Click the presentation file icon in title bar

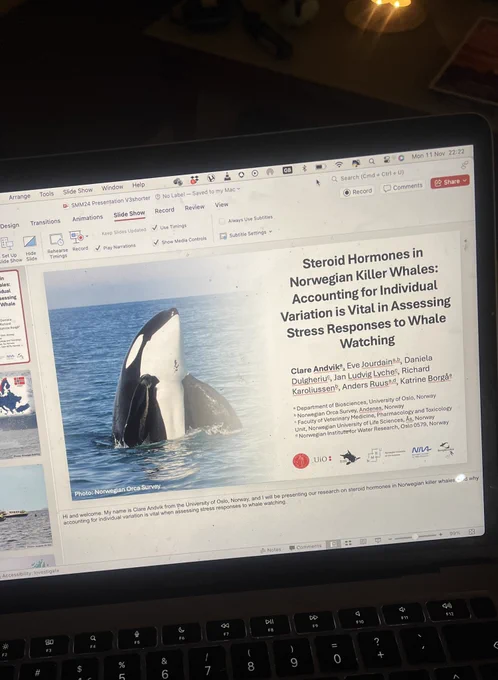(x=66, y=206)
